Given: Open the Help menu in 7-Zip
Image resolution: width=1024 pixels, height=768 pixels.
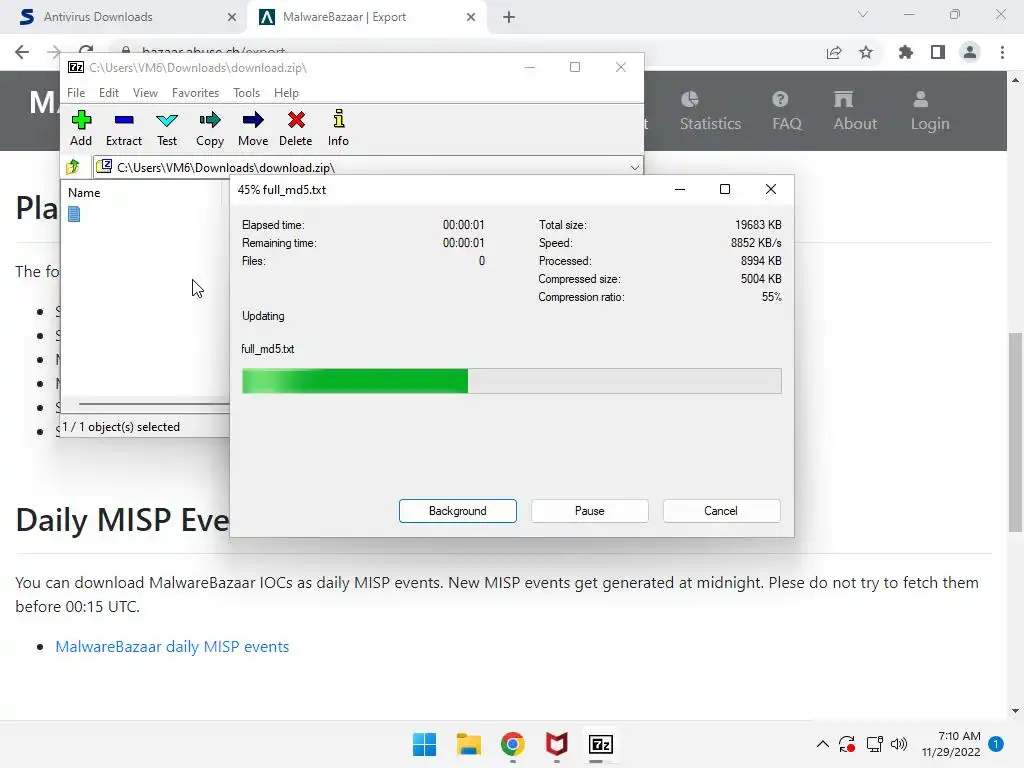Looking at the screenshot, I should coord(286,93).
